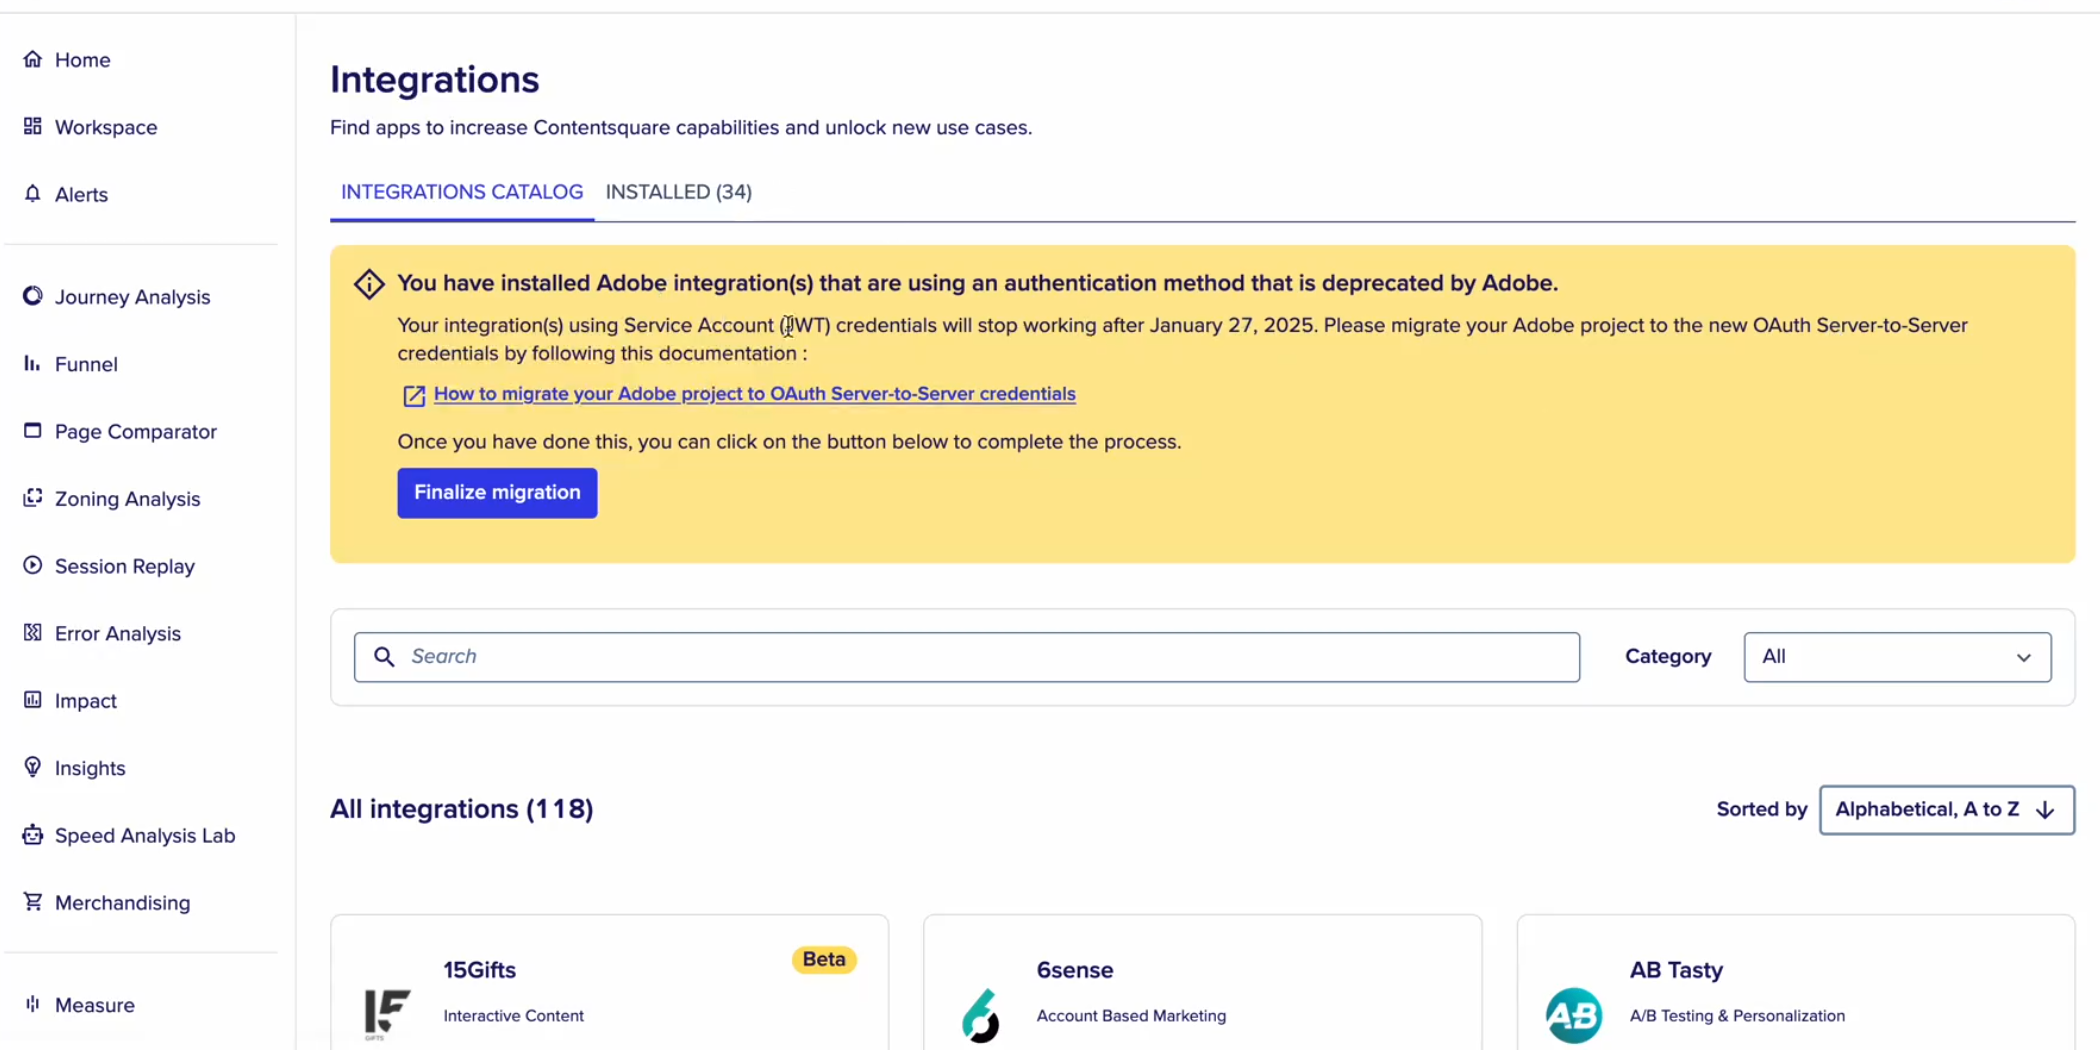Click the Session Replay play icon
Viewport: 2100px width, 1050px height.
33,565
